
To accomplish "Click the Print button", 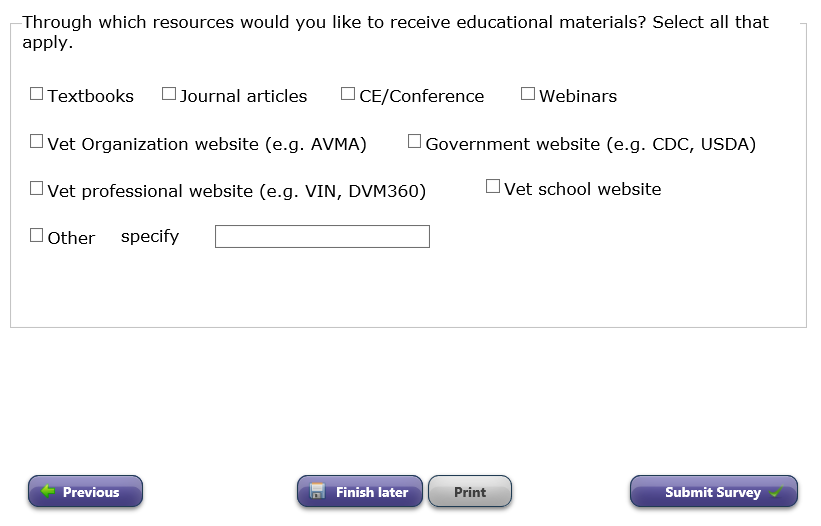I will [x=470, y=492].
